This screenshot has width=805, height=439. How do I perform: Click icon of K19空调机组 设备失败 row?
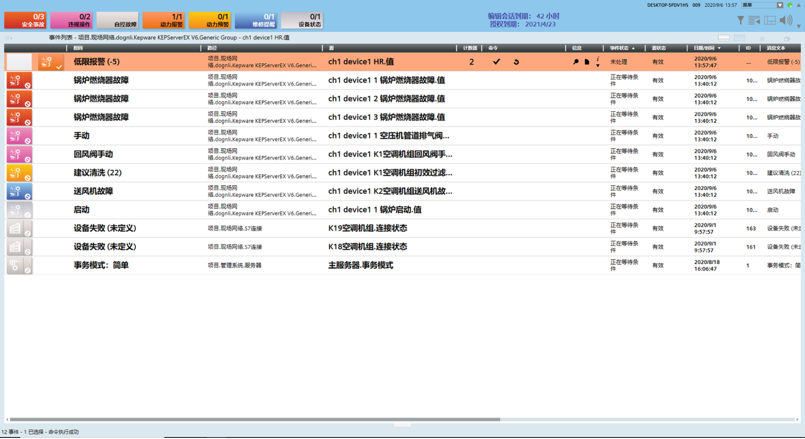19,228
